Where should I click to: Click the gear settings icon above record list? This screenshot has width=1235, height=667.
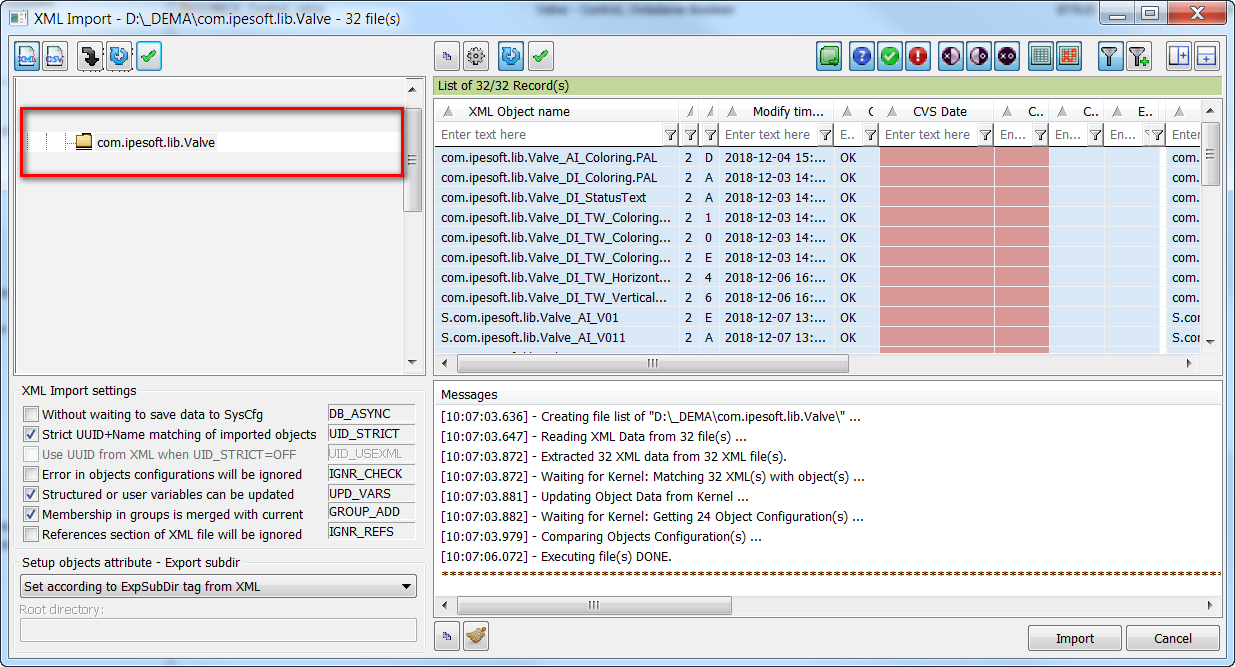pos(476,57)
